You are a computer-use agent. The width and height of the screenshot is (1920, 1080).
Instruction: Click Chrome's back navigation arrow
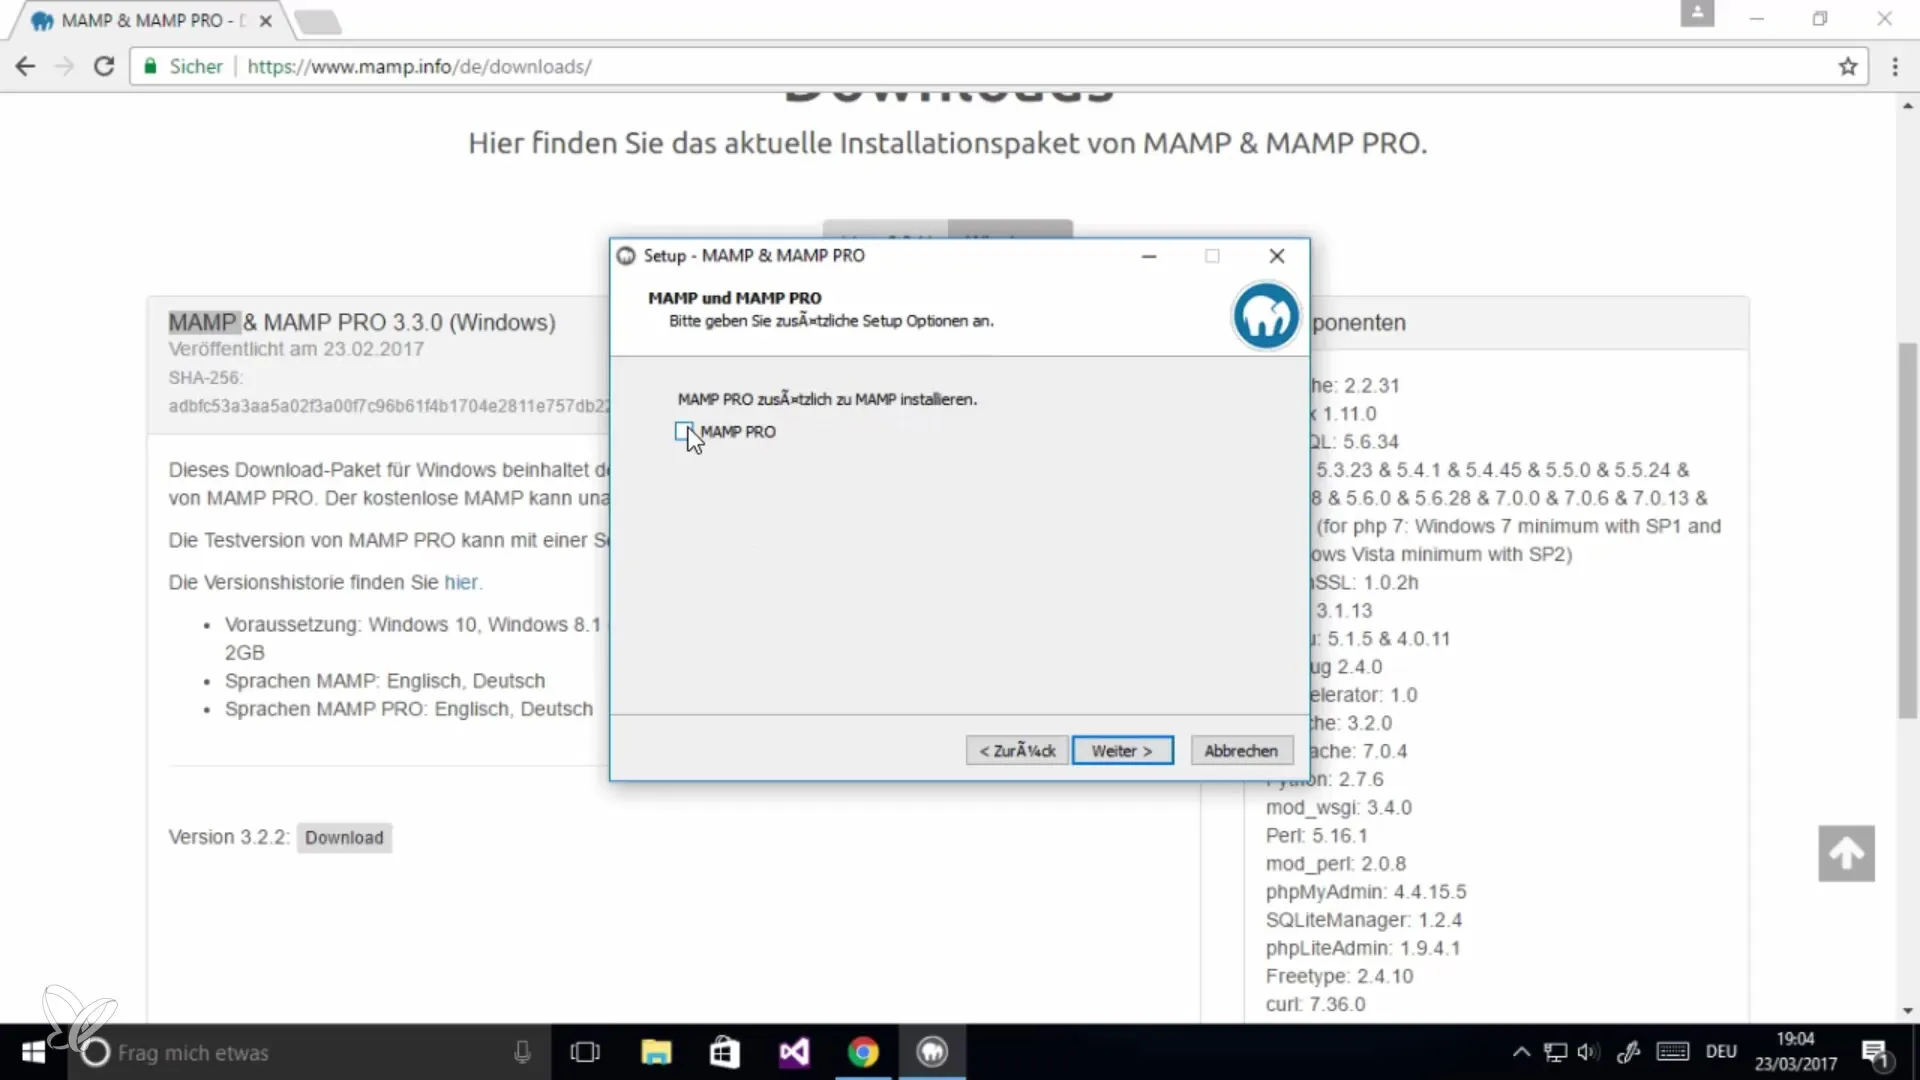(25, 66)
